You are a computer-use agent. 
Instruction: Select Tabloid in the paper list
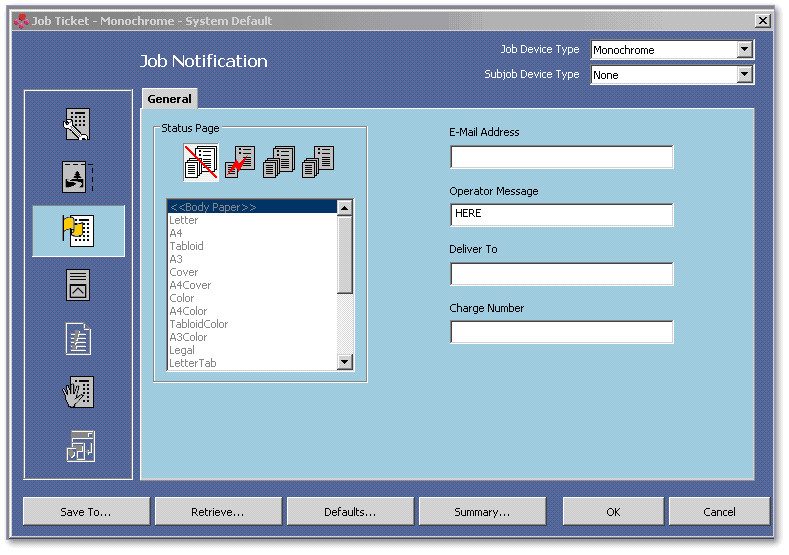186,246
